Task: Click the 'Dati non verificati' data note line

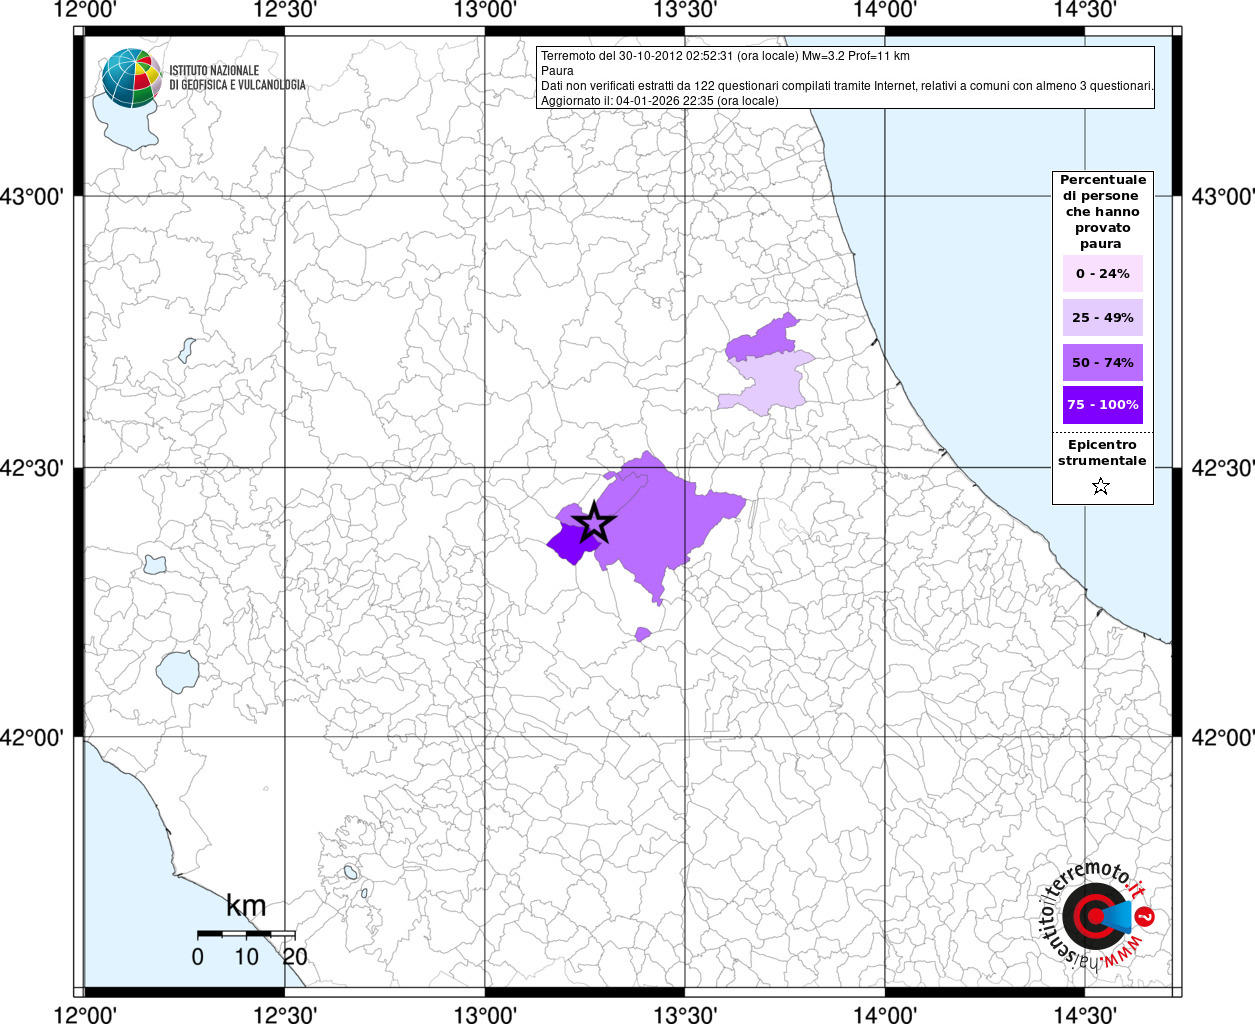Action: click(847, 86)
